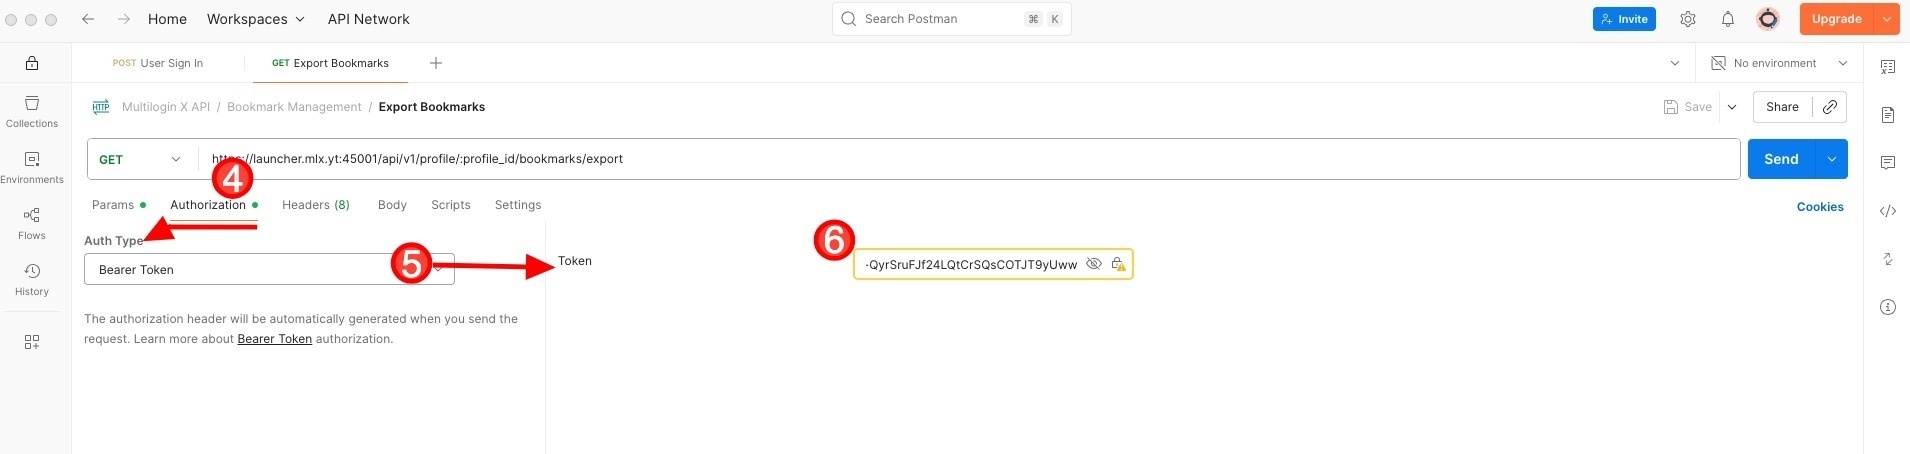Viewport: 1910px width, 454px height.
Task: Switch to the Authorization tab
Action: (214, 205)
